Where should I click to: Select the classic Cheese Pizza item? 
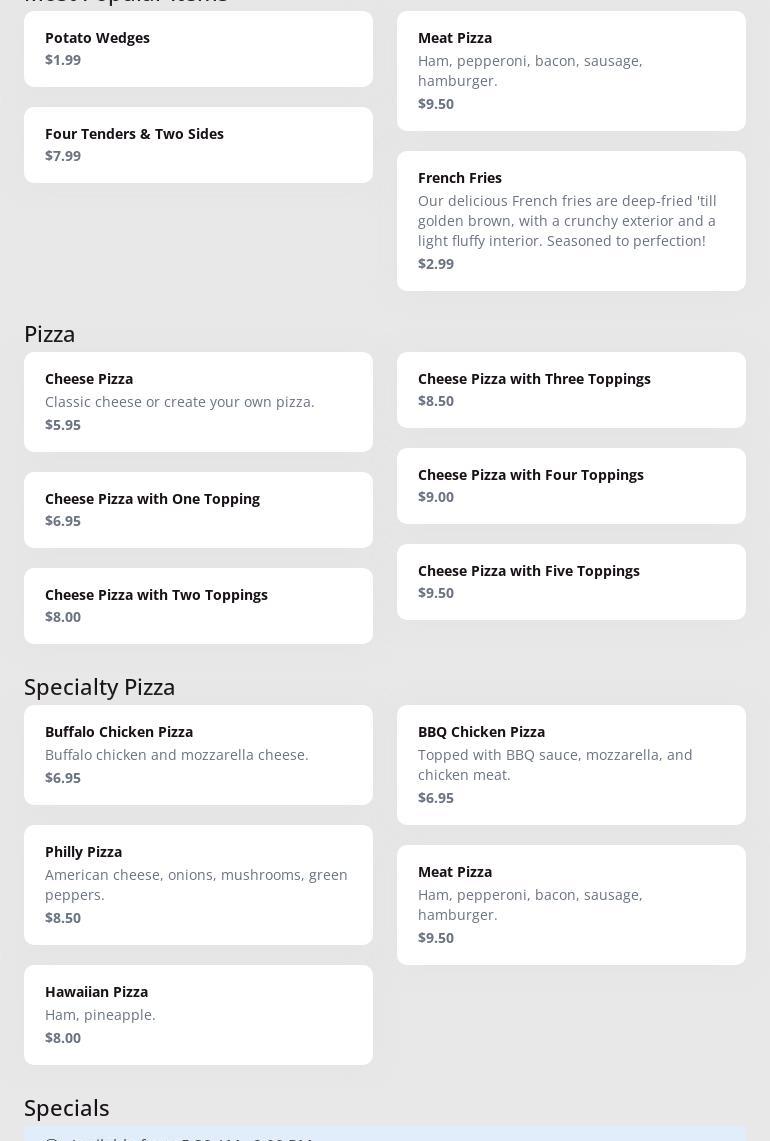click(x=198, y=402)
